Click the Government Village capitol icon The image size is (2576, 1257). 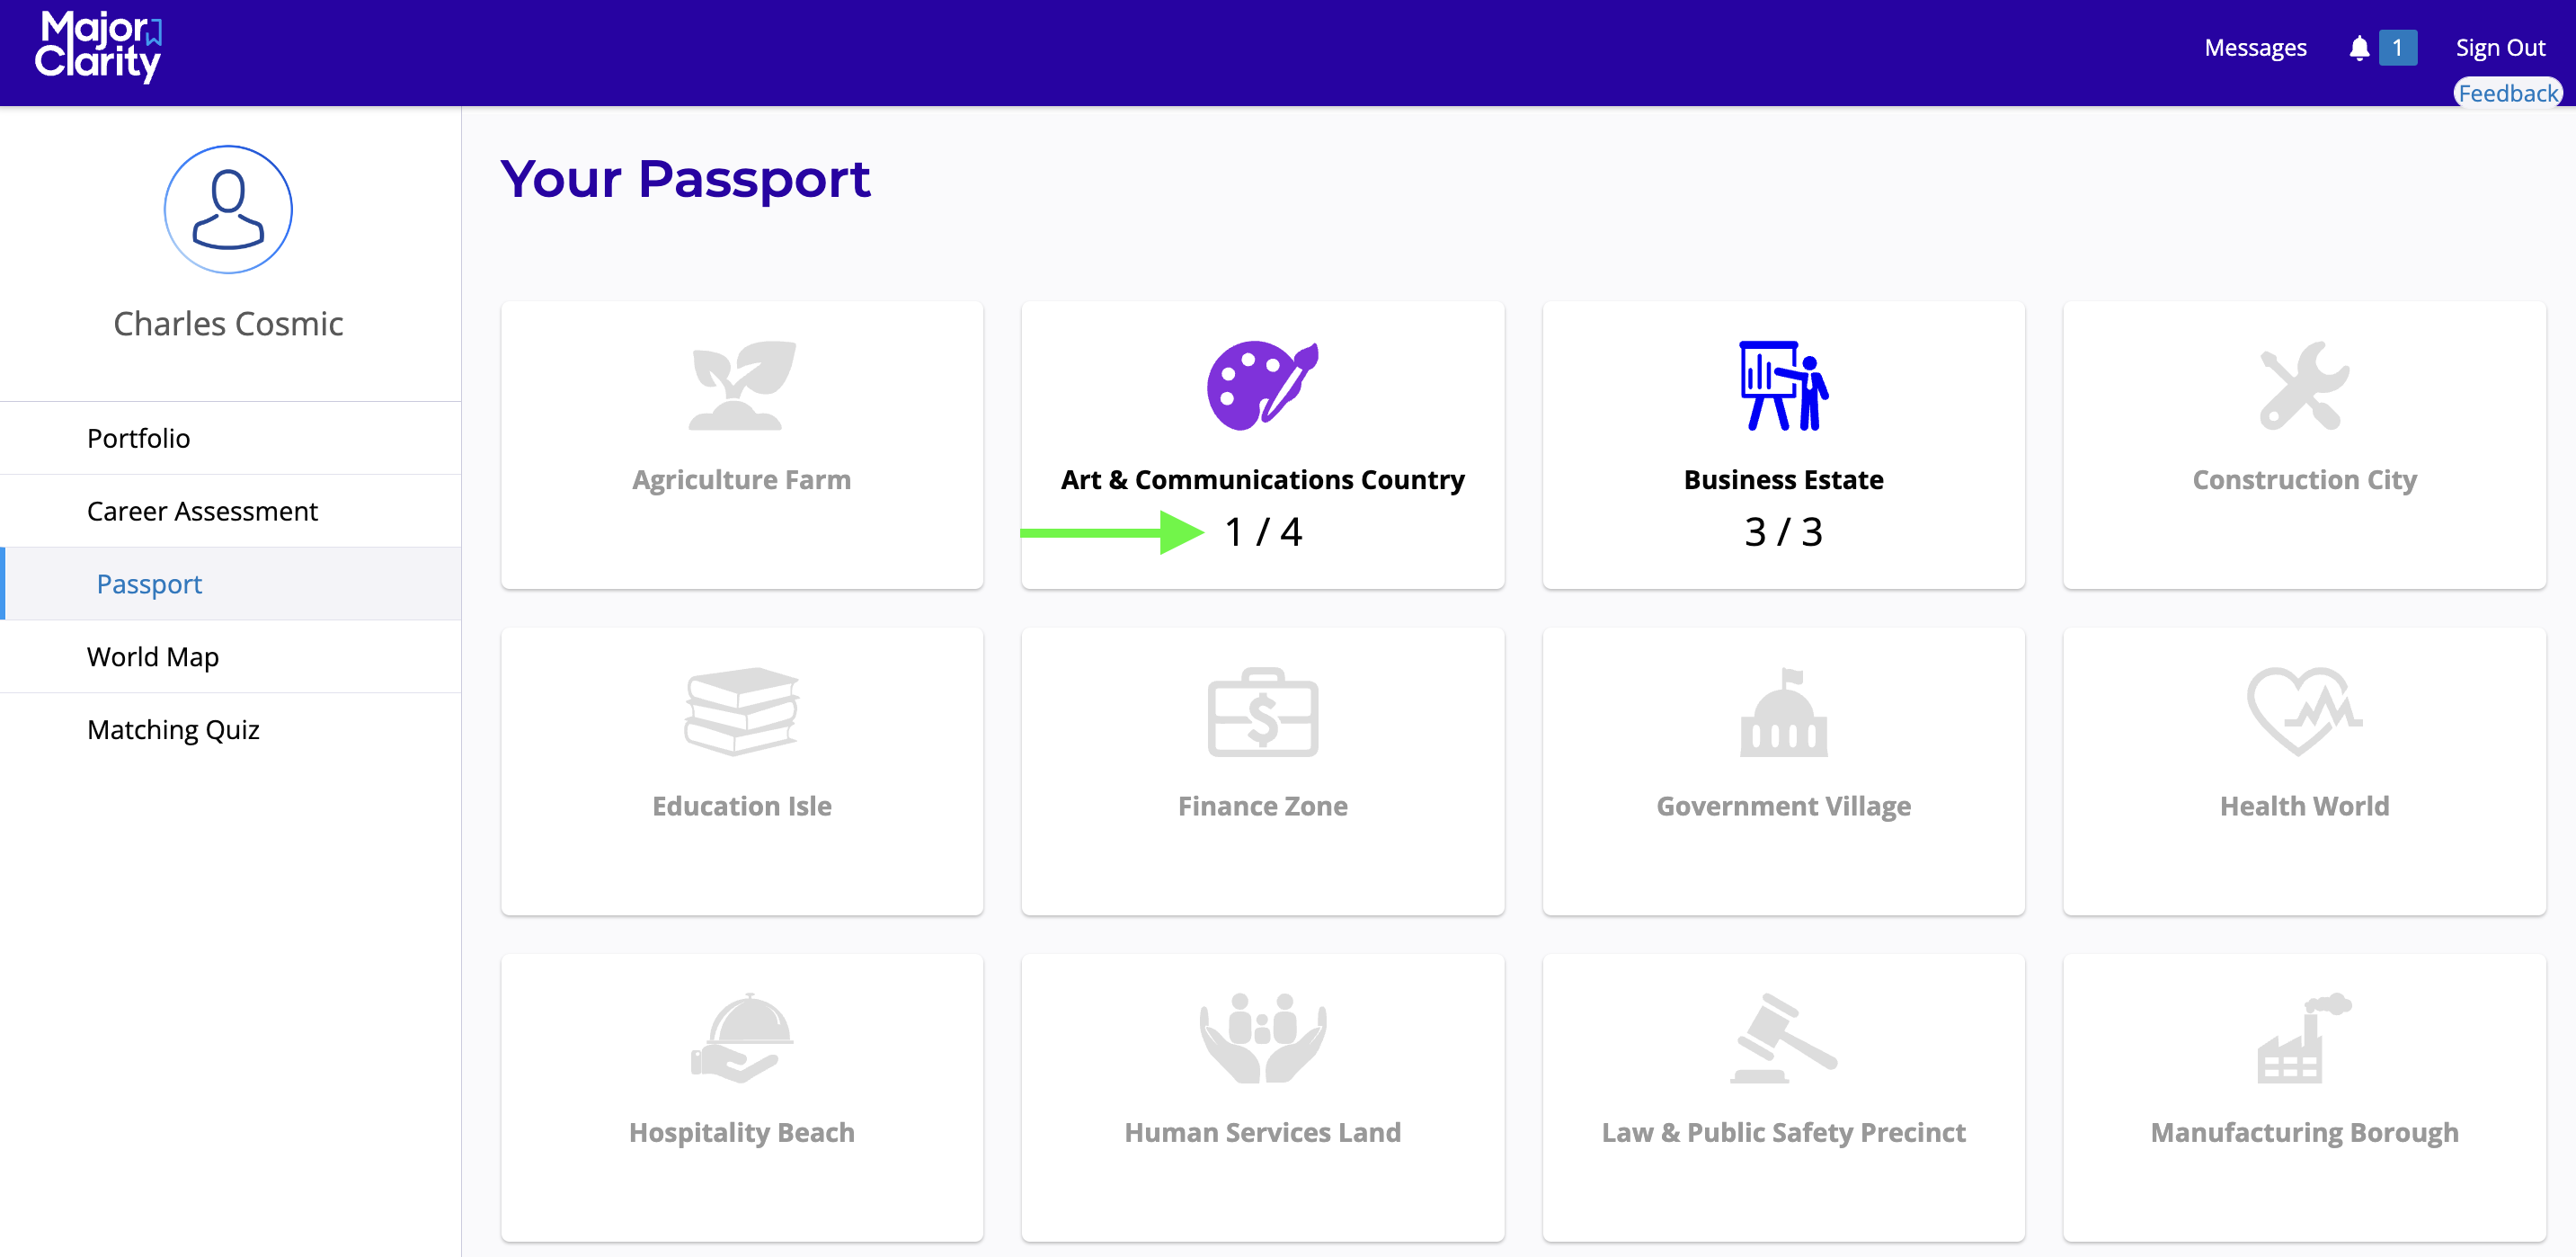point(1783,712)
